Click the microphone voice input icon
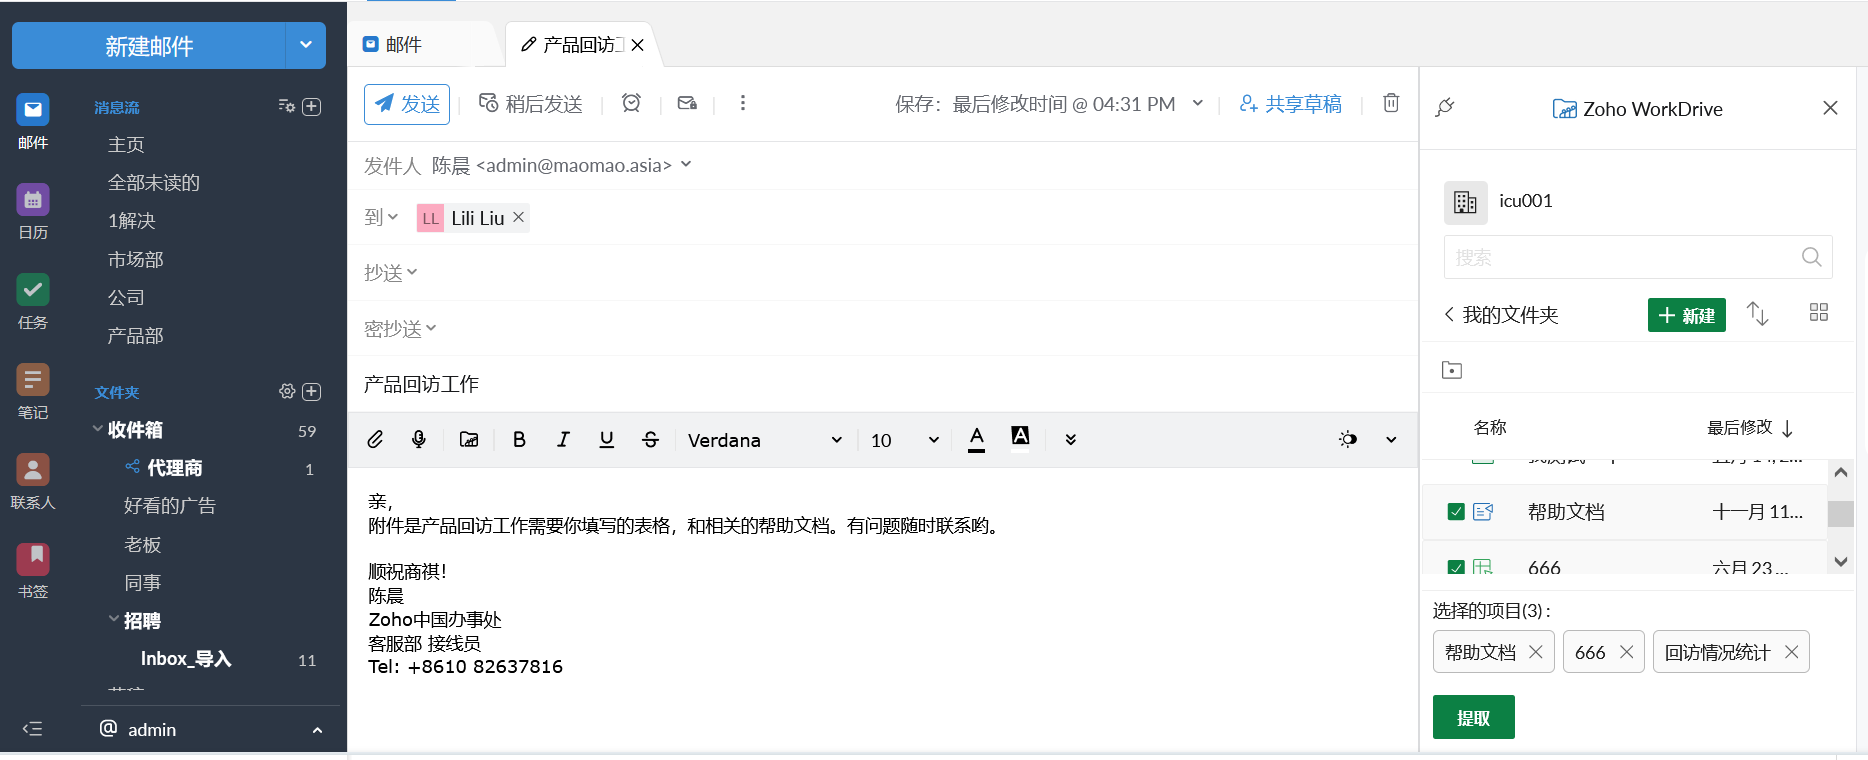This screenshot has width=1868, height=760. coord(419,440)
